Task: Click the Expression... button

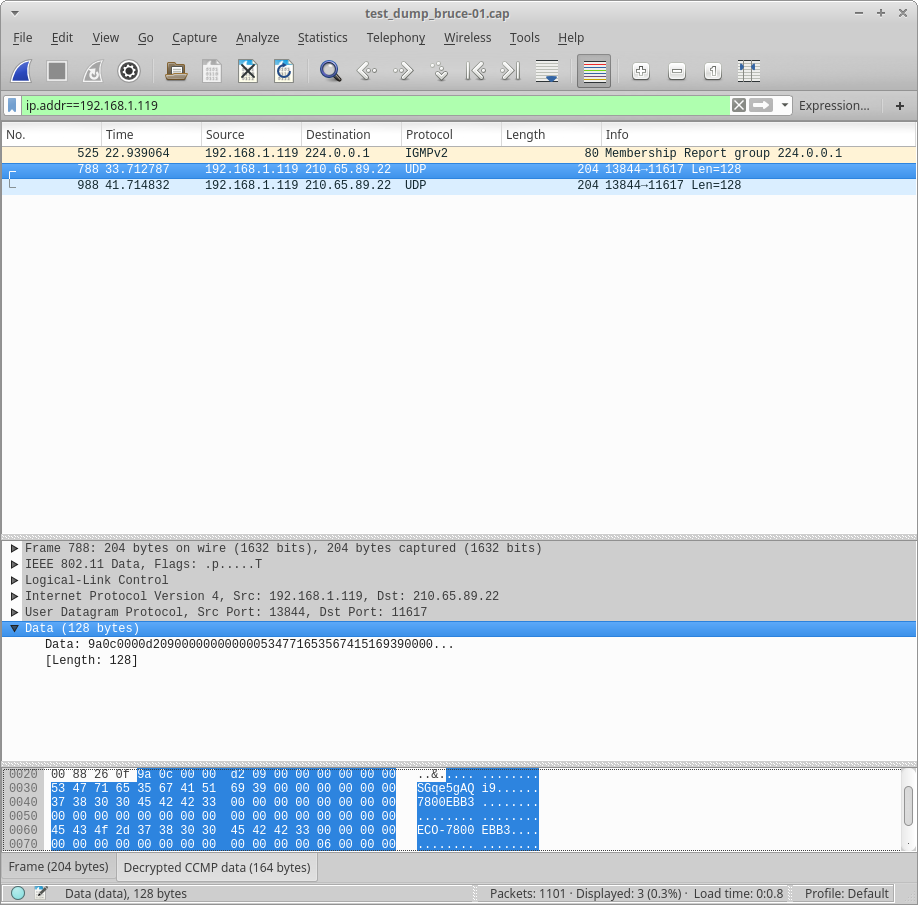Action: click(834, 105)
